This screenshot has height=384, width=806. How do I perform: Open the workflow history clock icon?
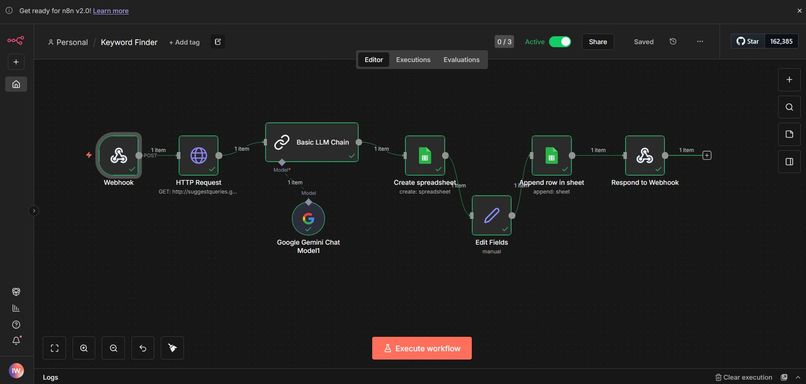[x=673, y=42]
